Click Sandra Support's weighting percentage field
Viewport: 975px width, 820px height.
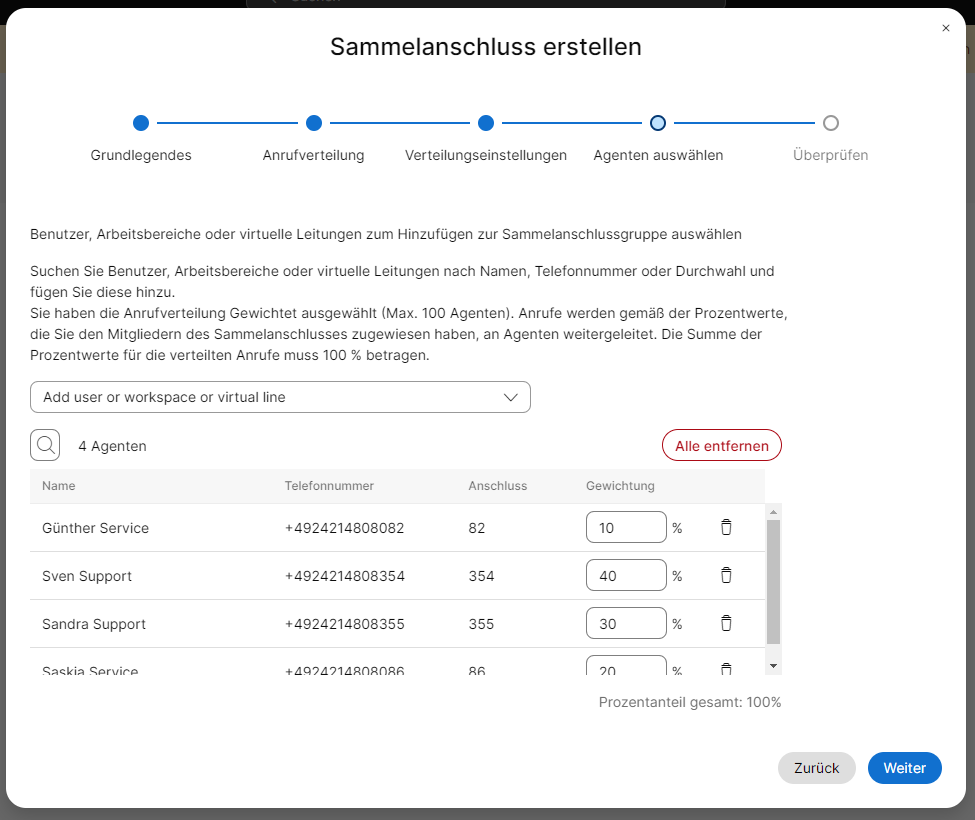pos(626,623)
